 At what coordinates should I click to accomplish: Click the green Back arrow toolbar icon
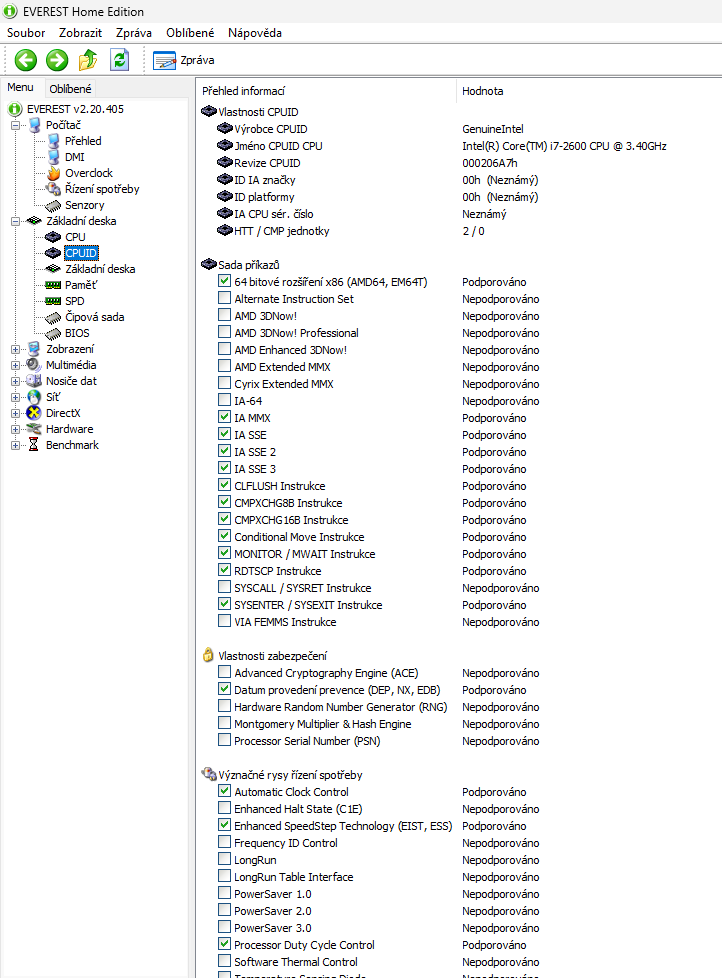(26, 60)
